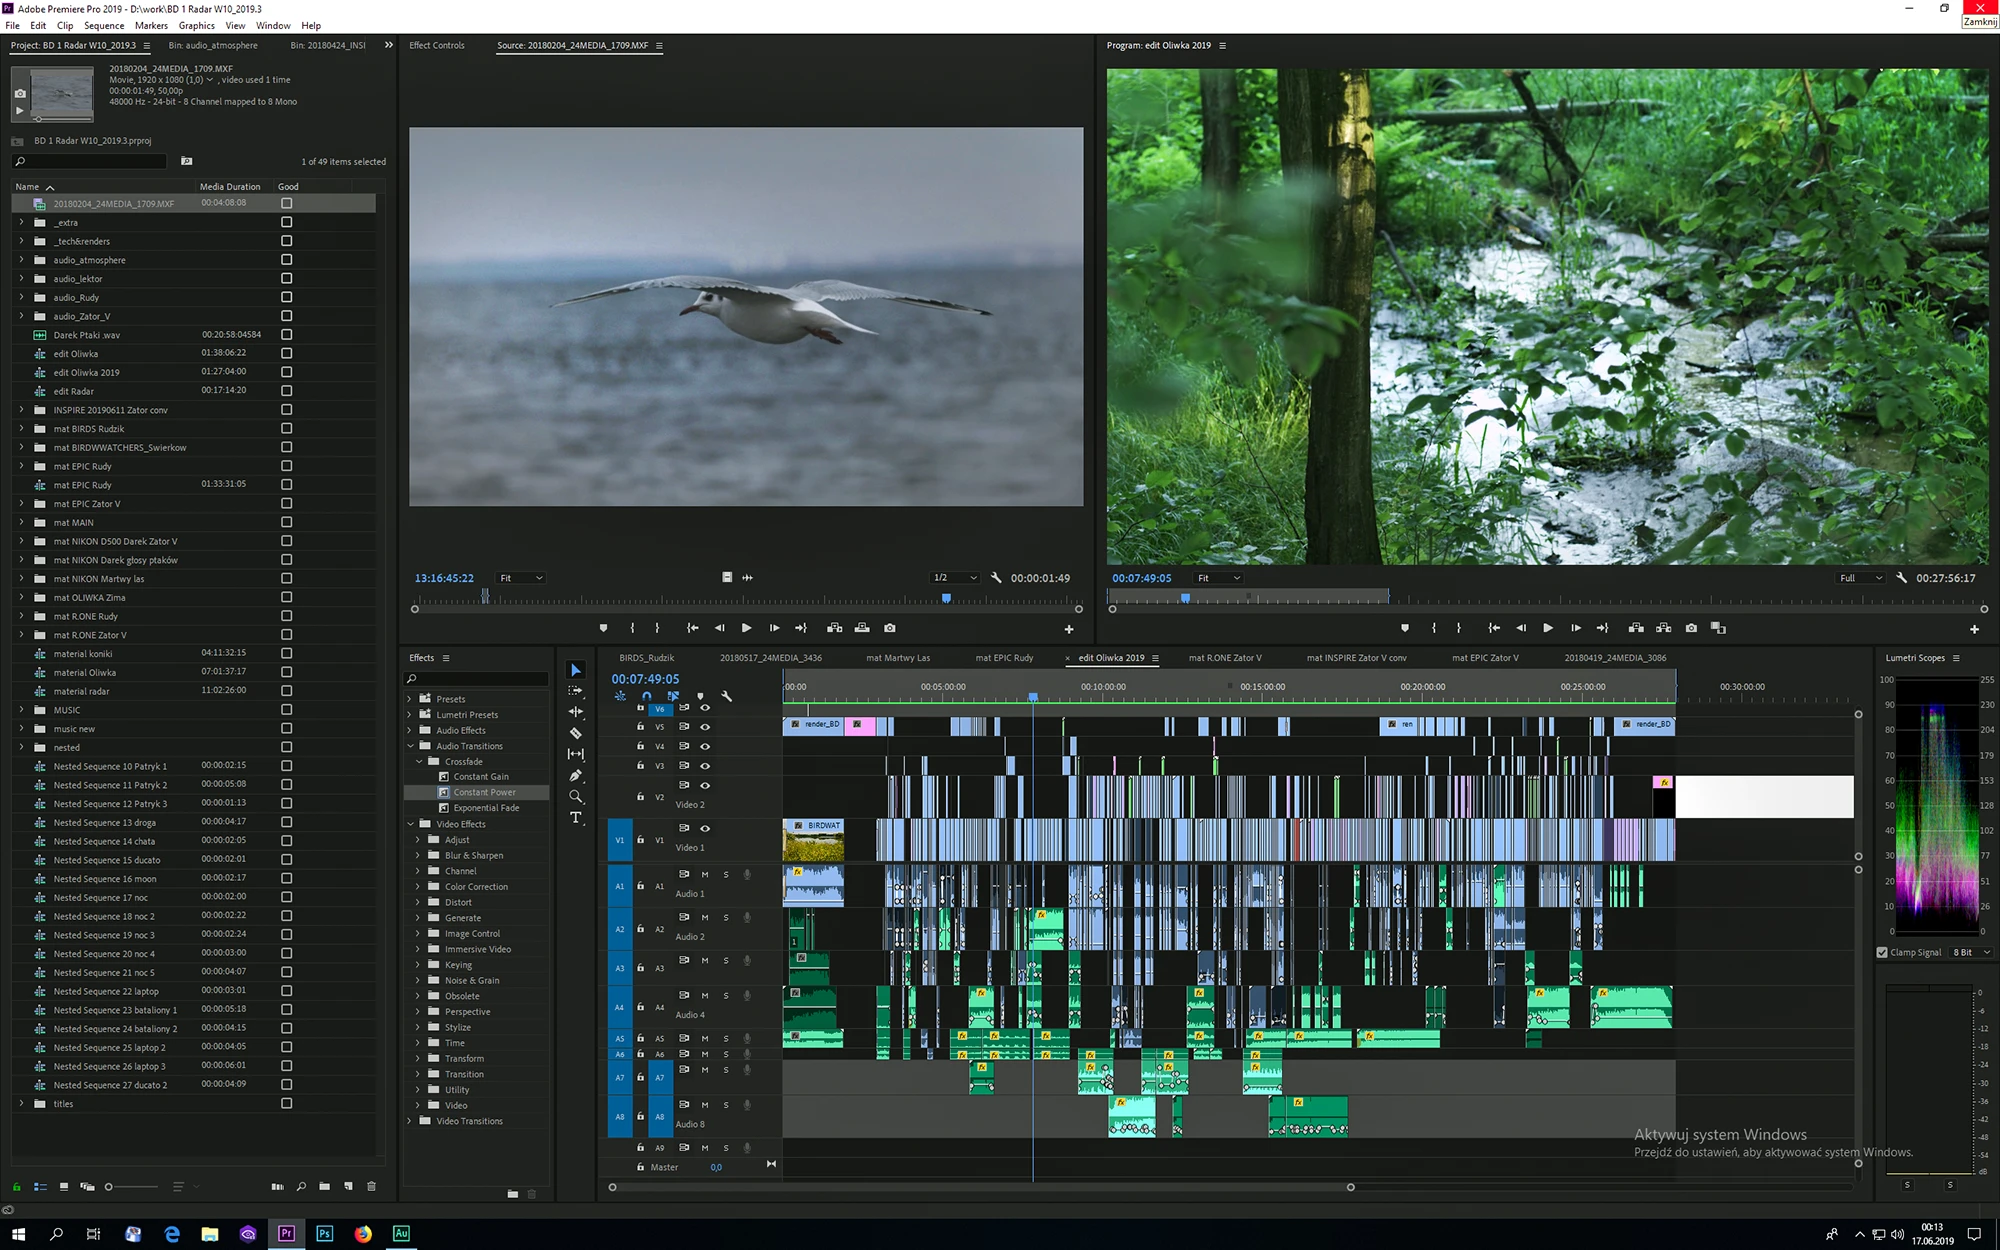Mute Audio 1 track

[x=705, y=874]
